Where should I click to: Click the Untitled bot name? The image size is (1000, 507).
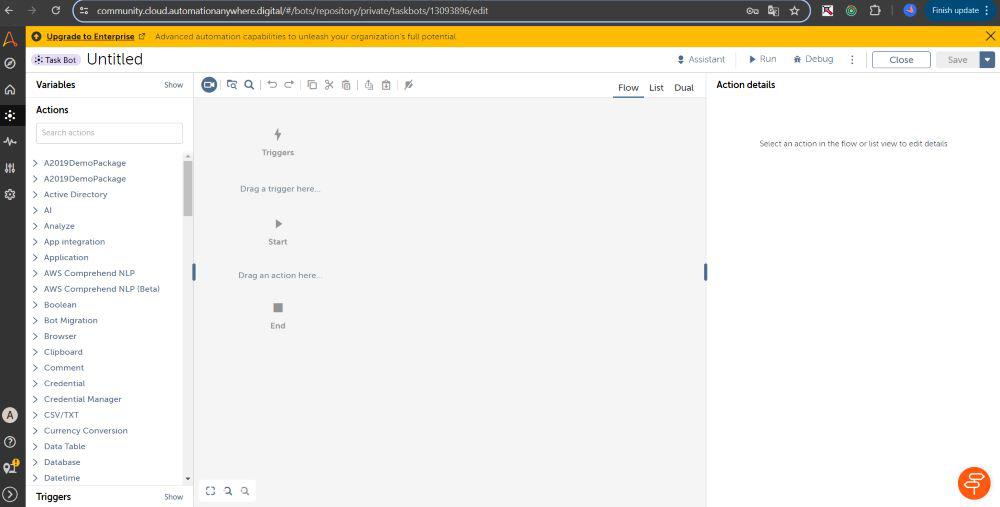(x=115, y=59)
